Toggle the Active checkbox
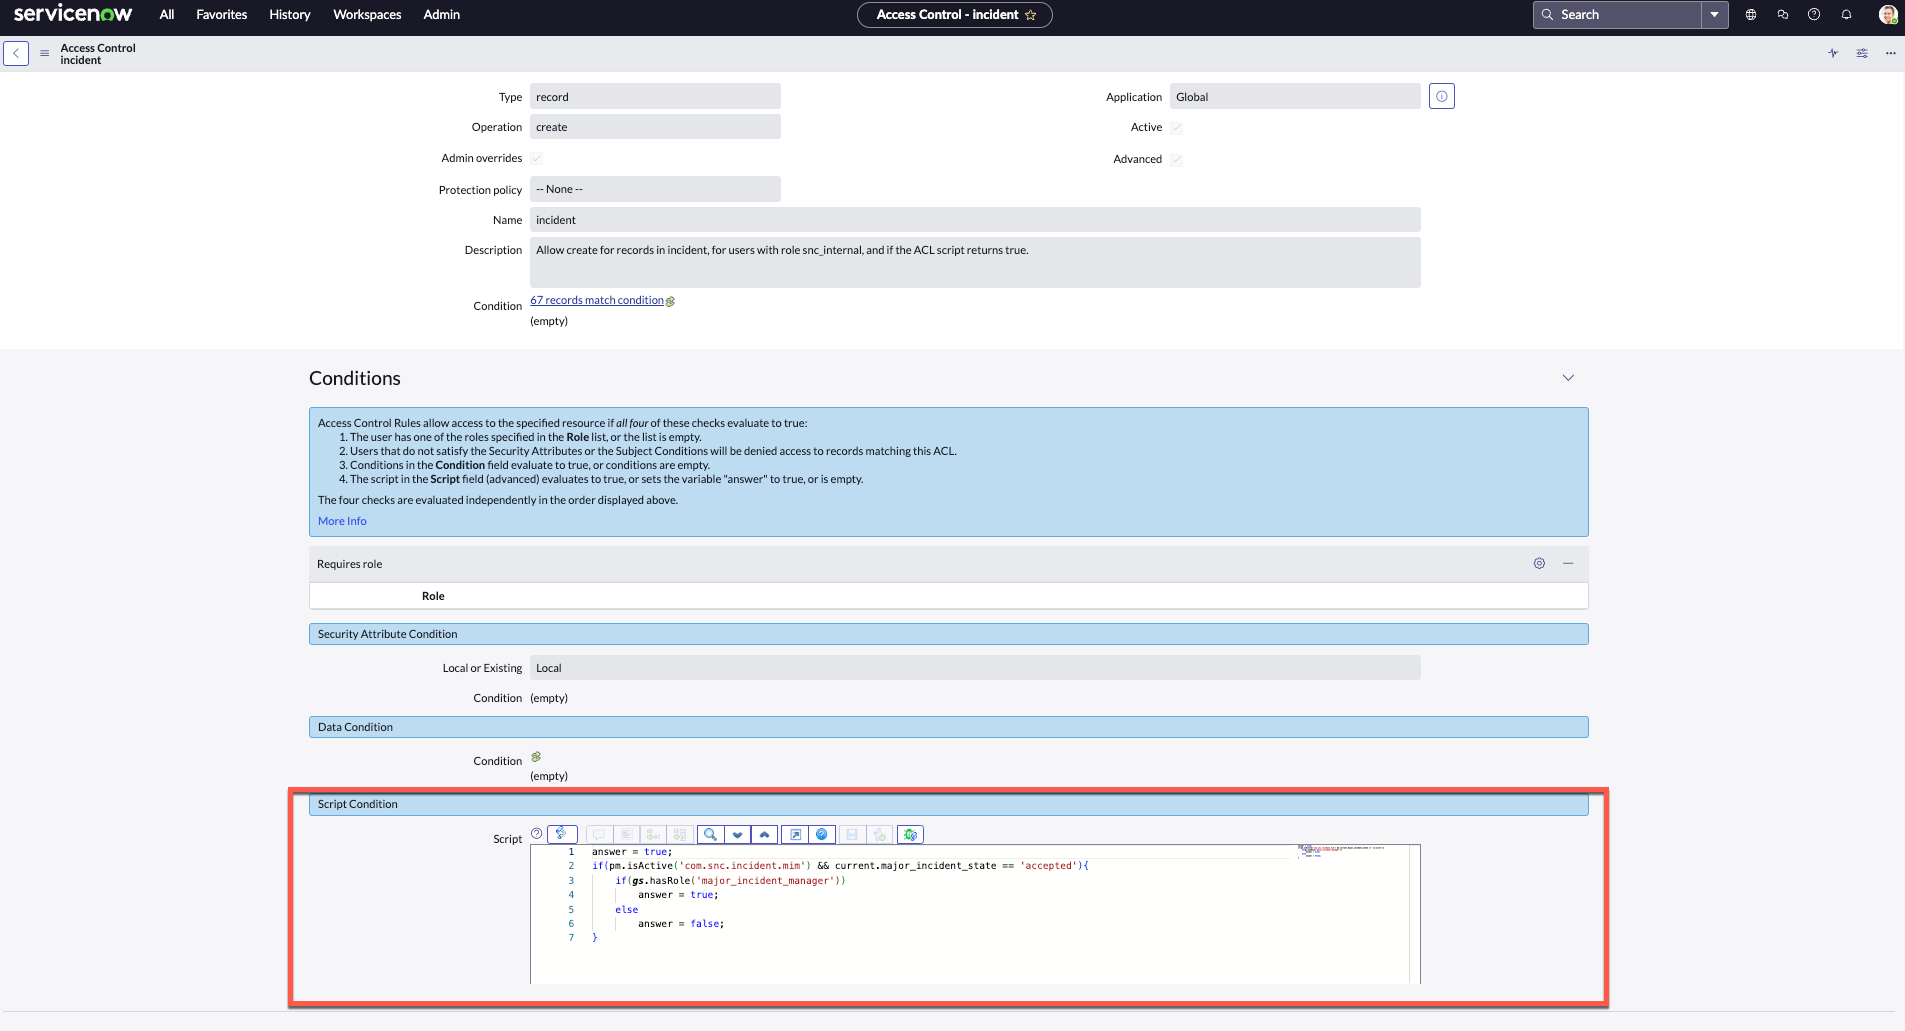 point(1177,128)
